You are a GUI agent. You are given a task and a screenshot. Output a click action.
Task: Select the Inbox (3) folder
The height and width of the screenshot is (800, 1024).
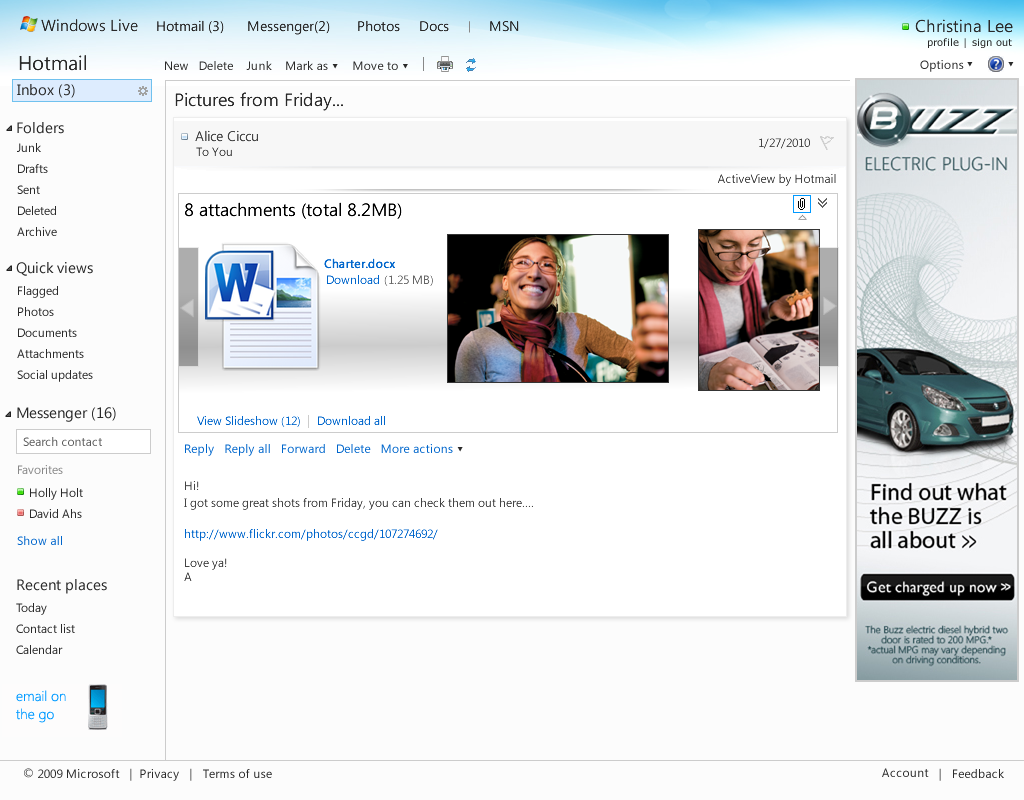coord(82,90)
